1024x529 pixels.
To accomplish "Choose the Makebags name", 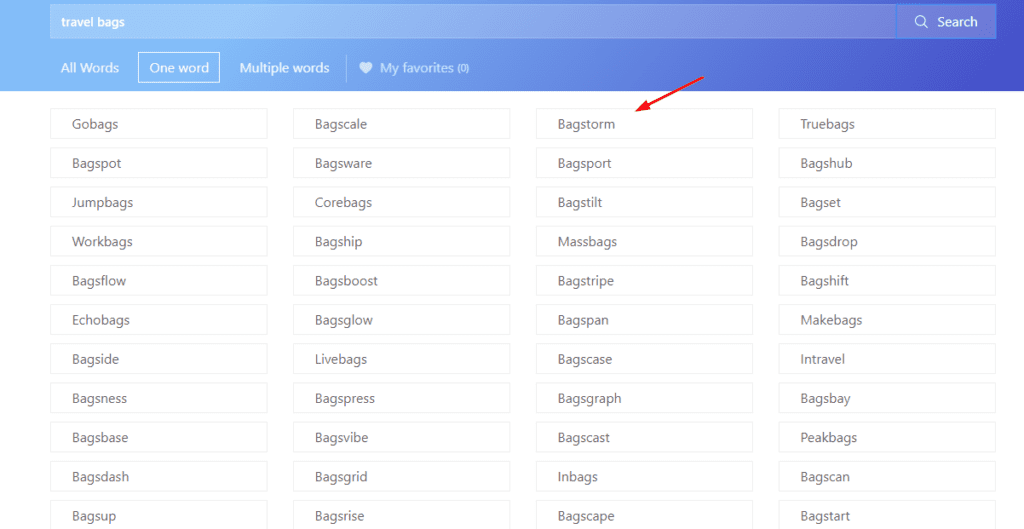I will [888, 319].
